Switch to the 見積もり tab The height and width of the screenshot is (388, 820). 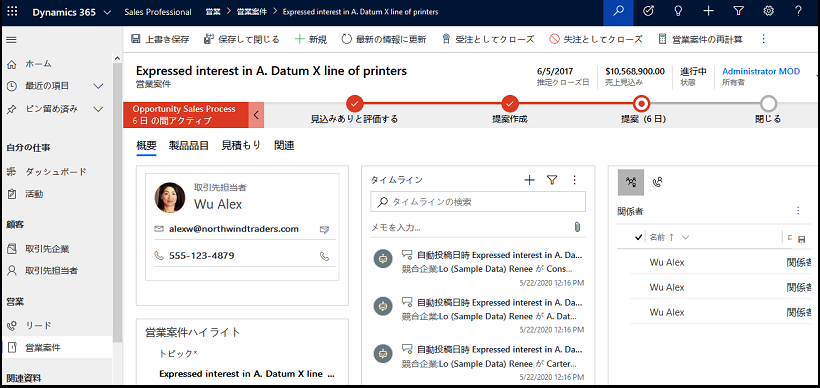(241, 146)
